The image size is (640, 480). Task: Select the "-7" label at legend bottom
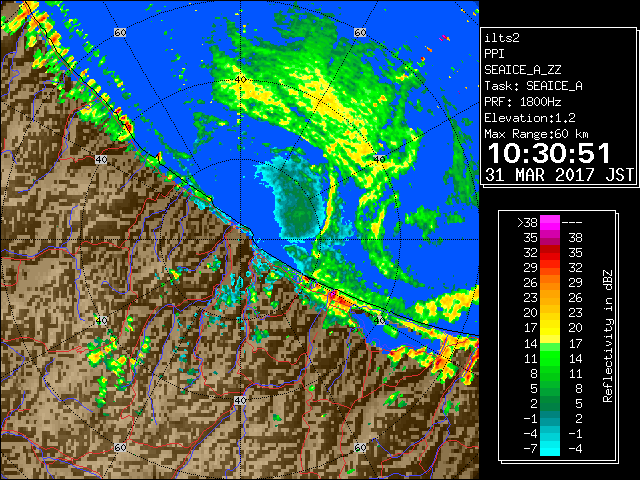pyautogui.click(x=530, y=449)
